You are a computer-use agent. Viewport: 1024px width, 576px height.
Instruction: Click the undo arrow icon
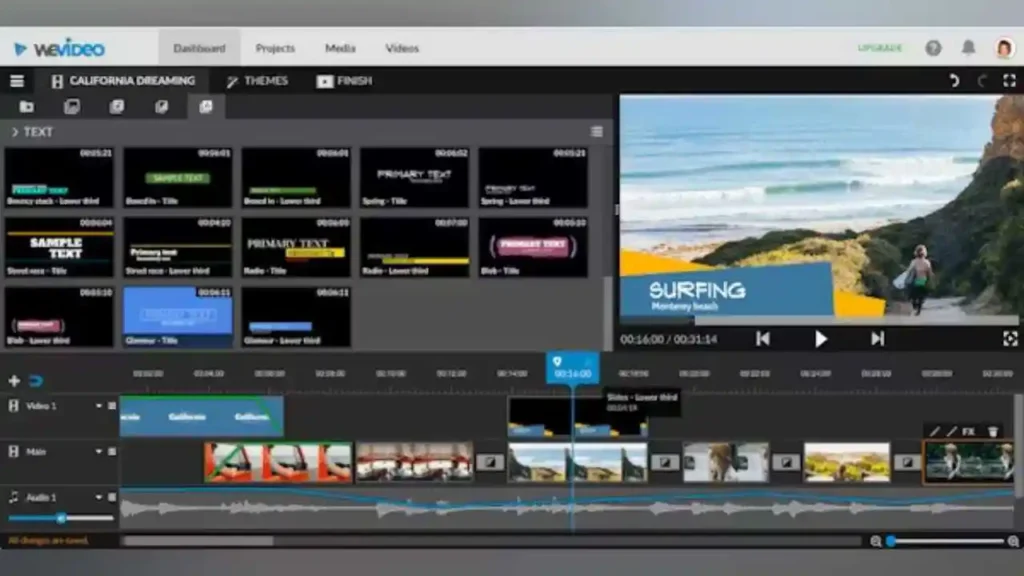pyautogui.click(x=954, y=81)
